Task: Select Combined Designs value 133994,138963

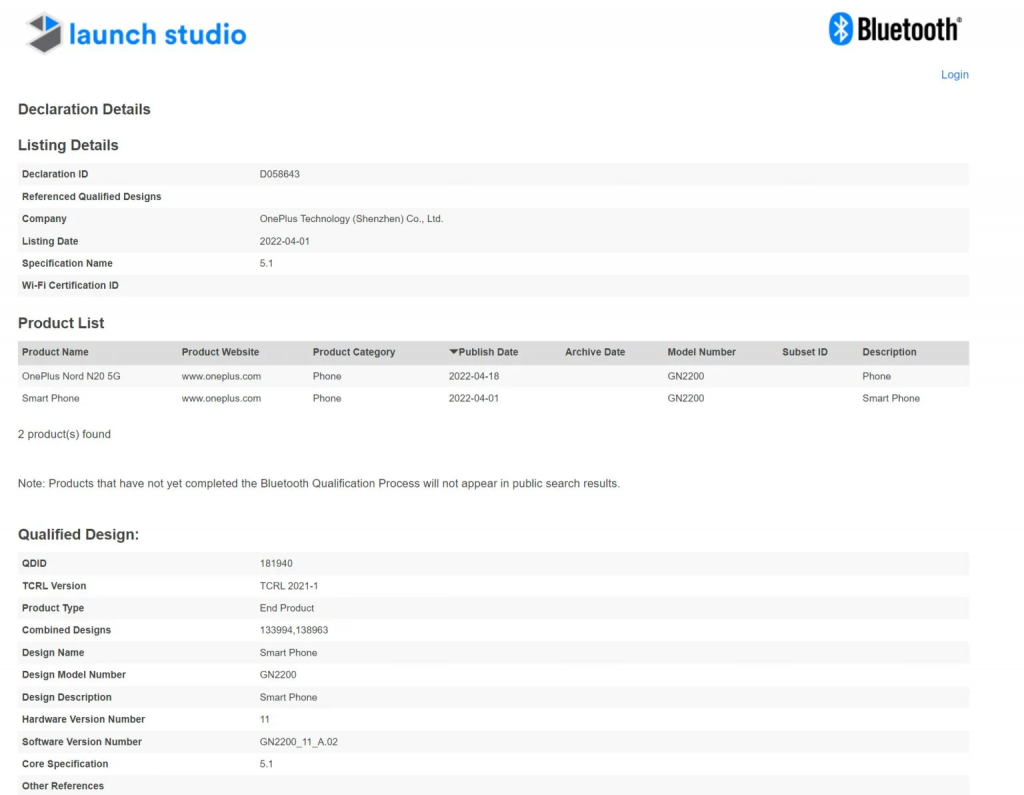Action: coord(294,630)
